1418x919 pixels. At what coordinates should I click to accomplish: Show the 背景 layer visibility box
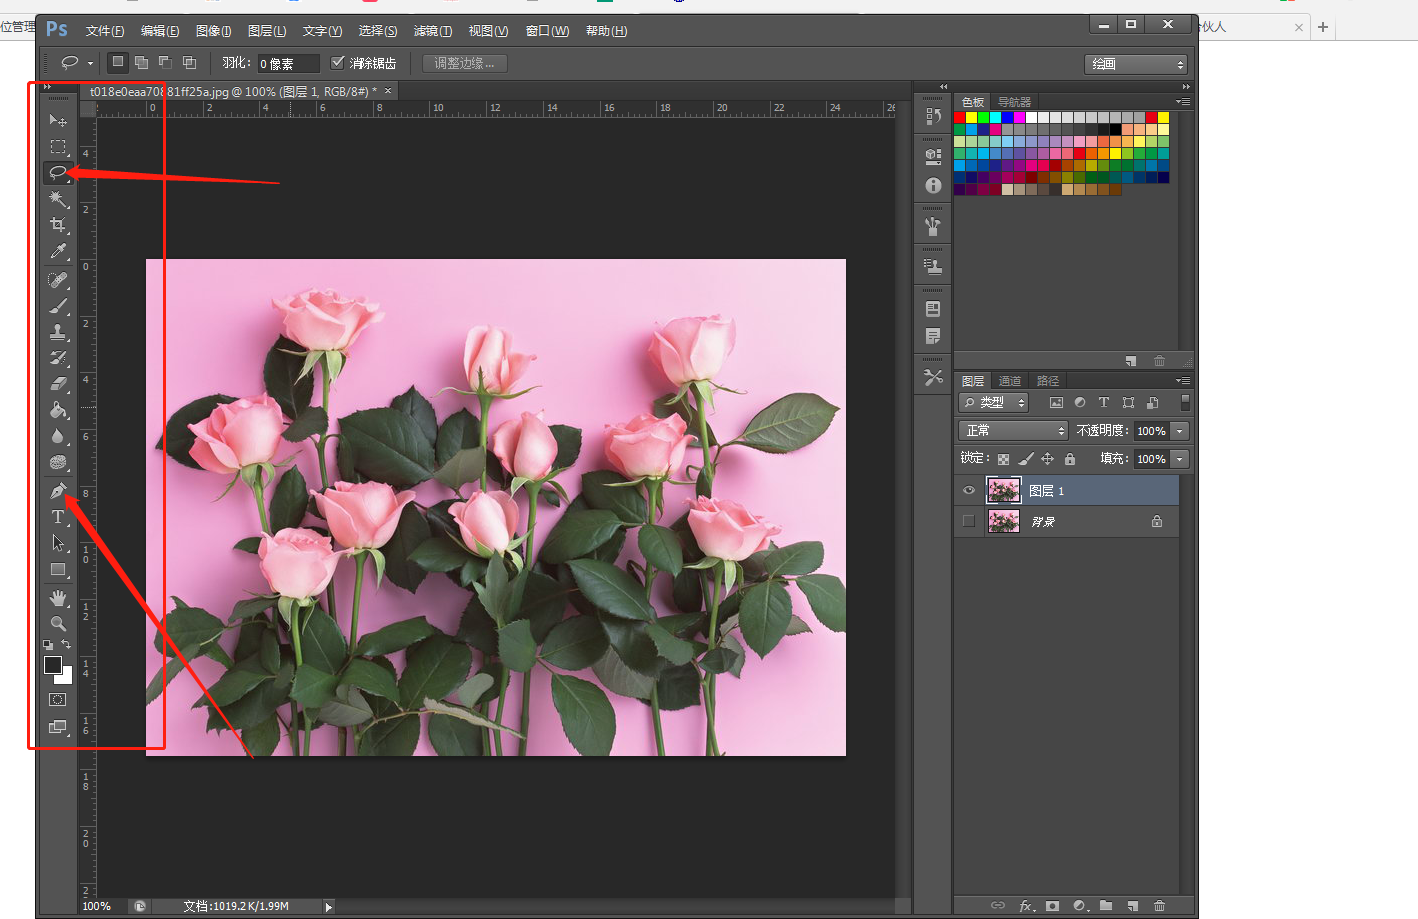[x=968, y=521]
